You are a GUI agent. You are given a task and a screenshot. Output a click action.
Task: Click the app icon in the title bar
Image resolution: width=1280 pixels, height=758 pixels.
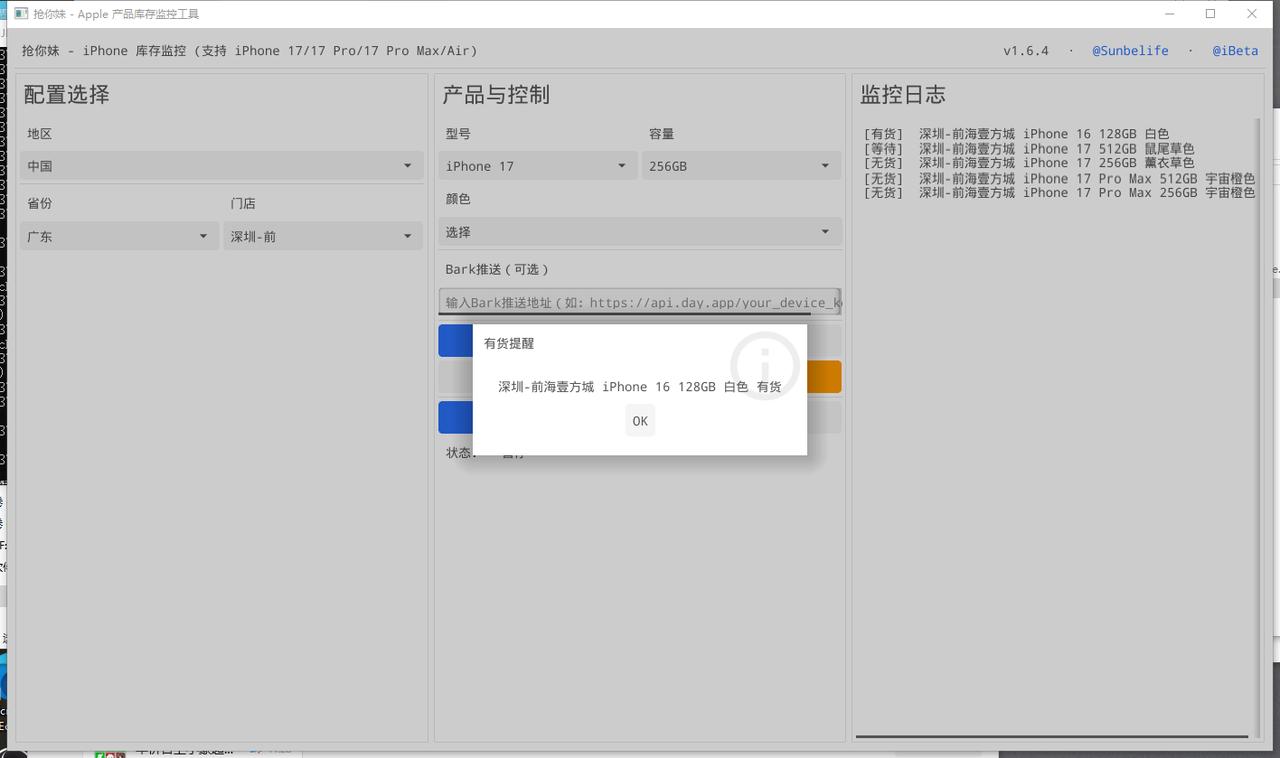(x=20, y=14)
